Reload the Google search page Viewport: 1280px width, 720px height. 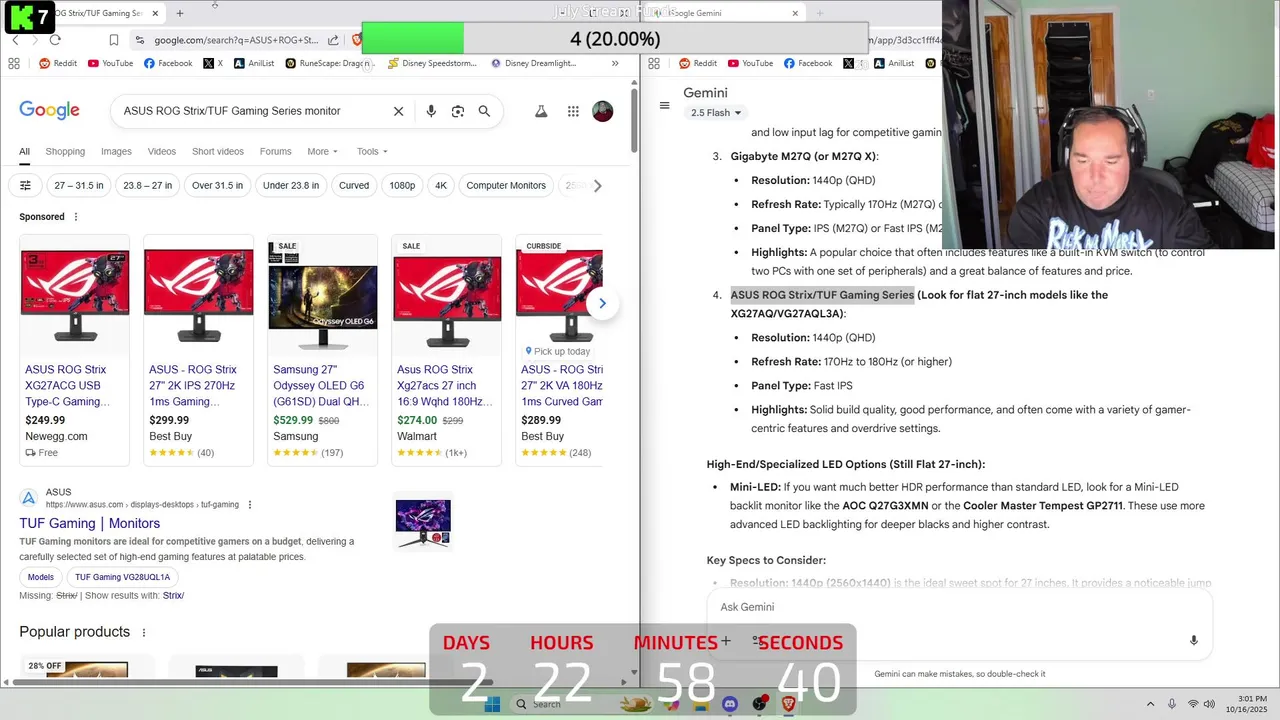tap(55, 40)
